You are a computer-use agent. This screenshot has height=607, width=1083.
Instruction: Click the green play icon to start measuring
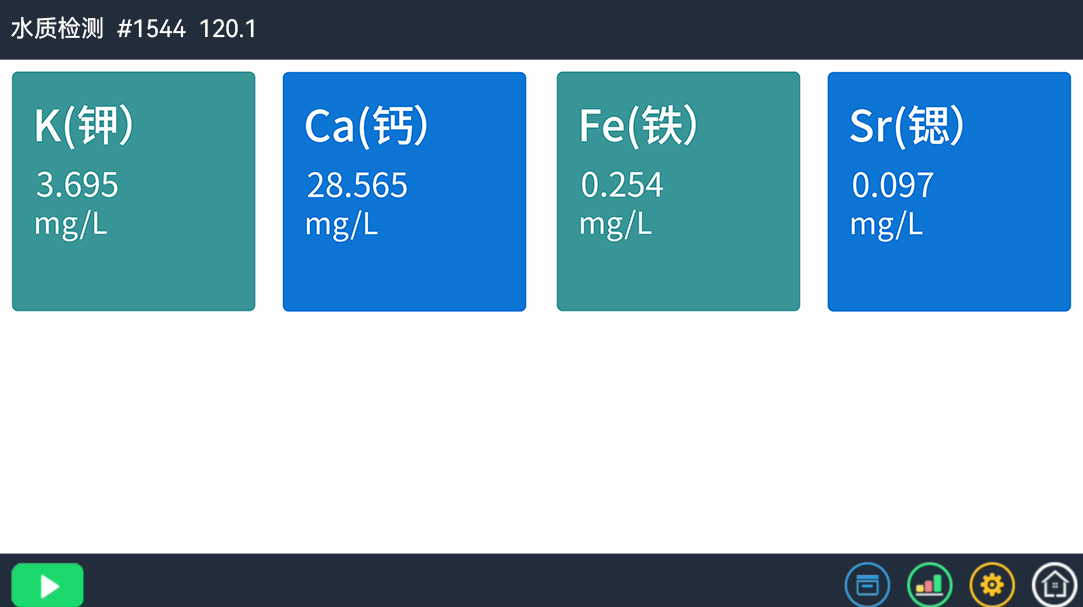pos(46,585)
